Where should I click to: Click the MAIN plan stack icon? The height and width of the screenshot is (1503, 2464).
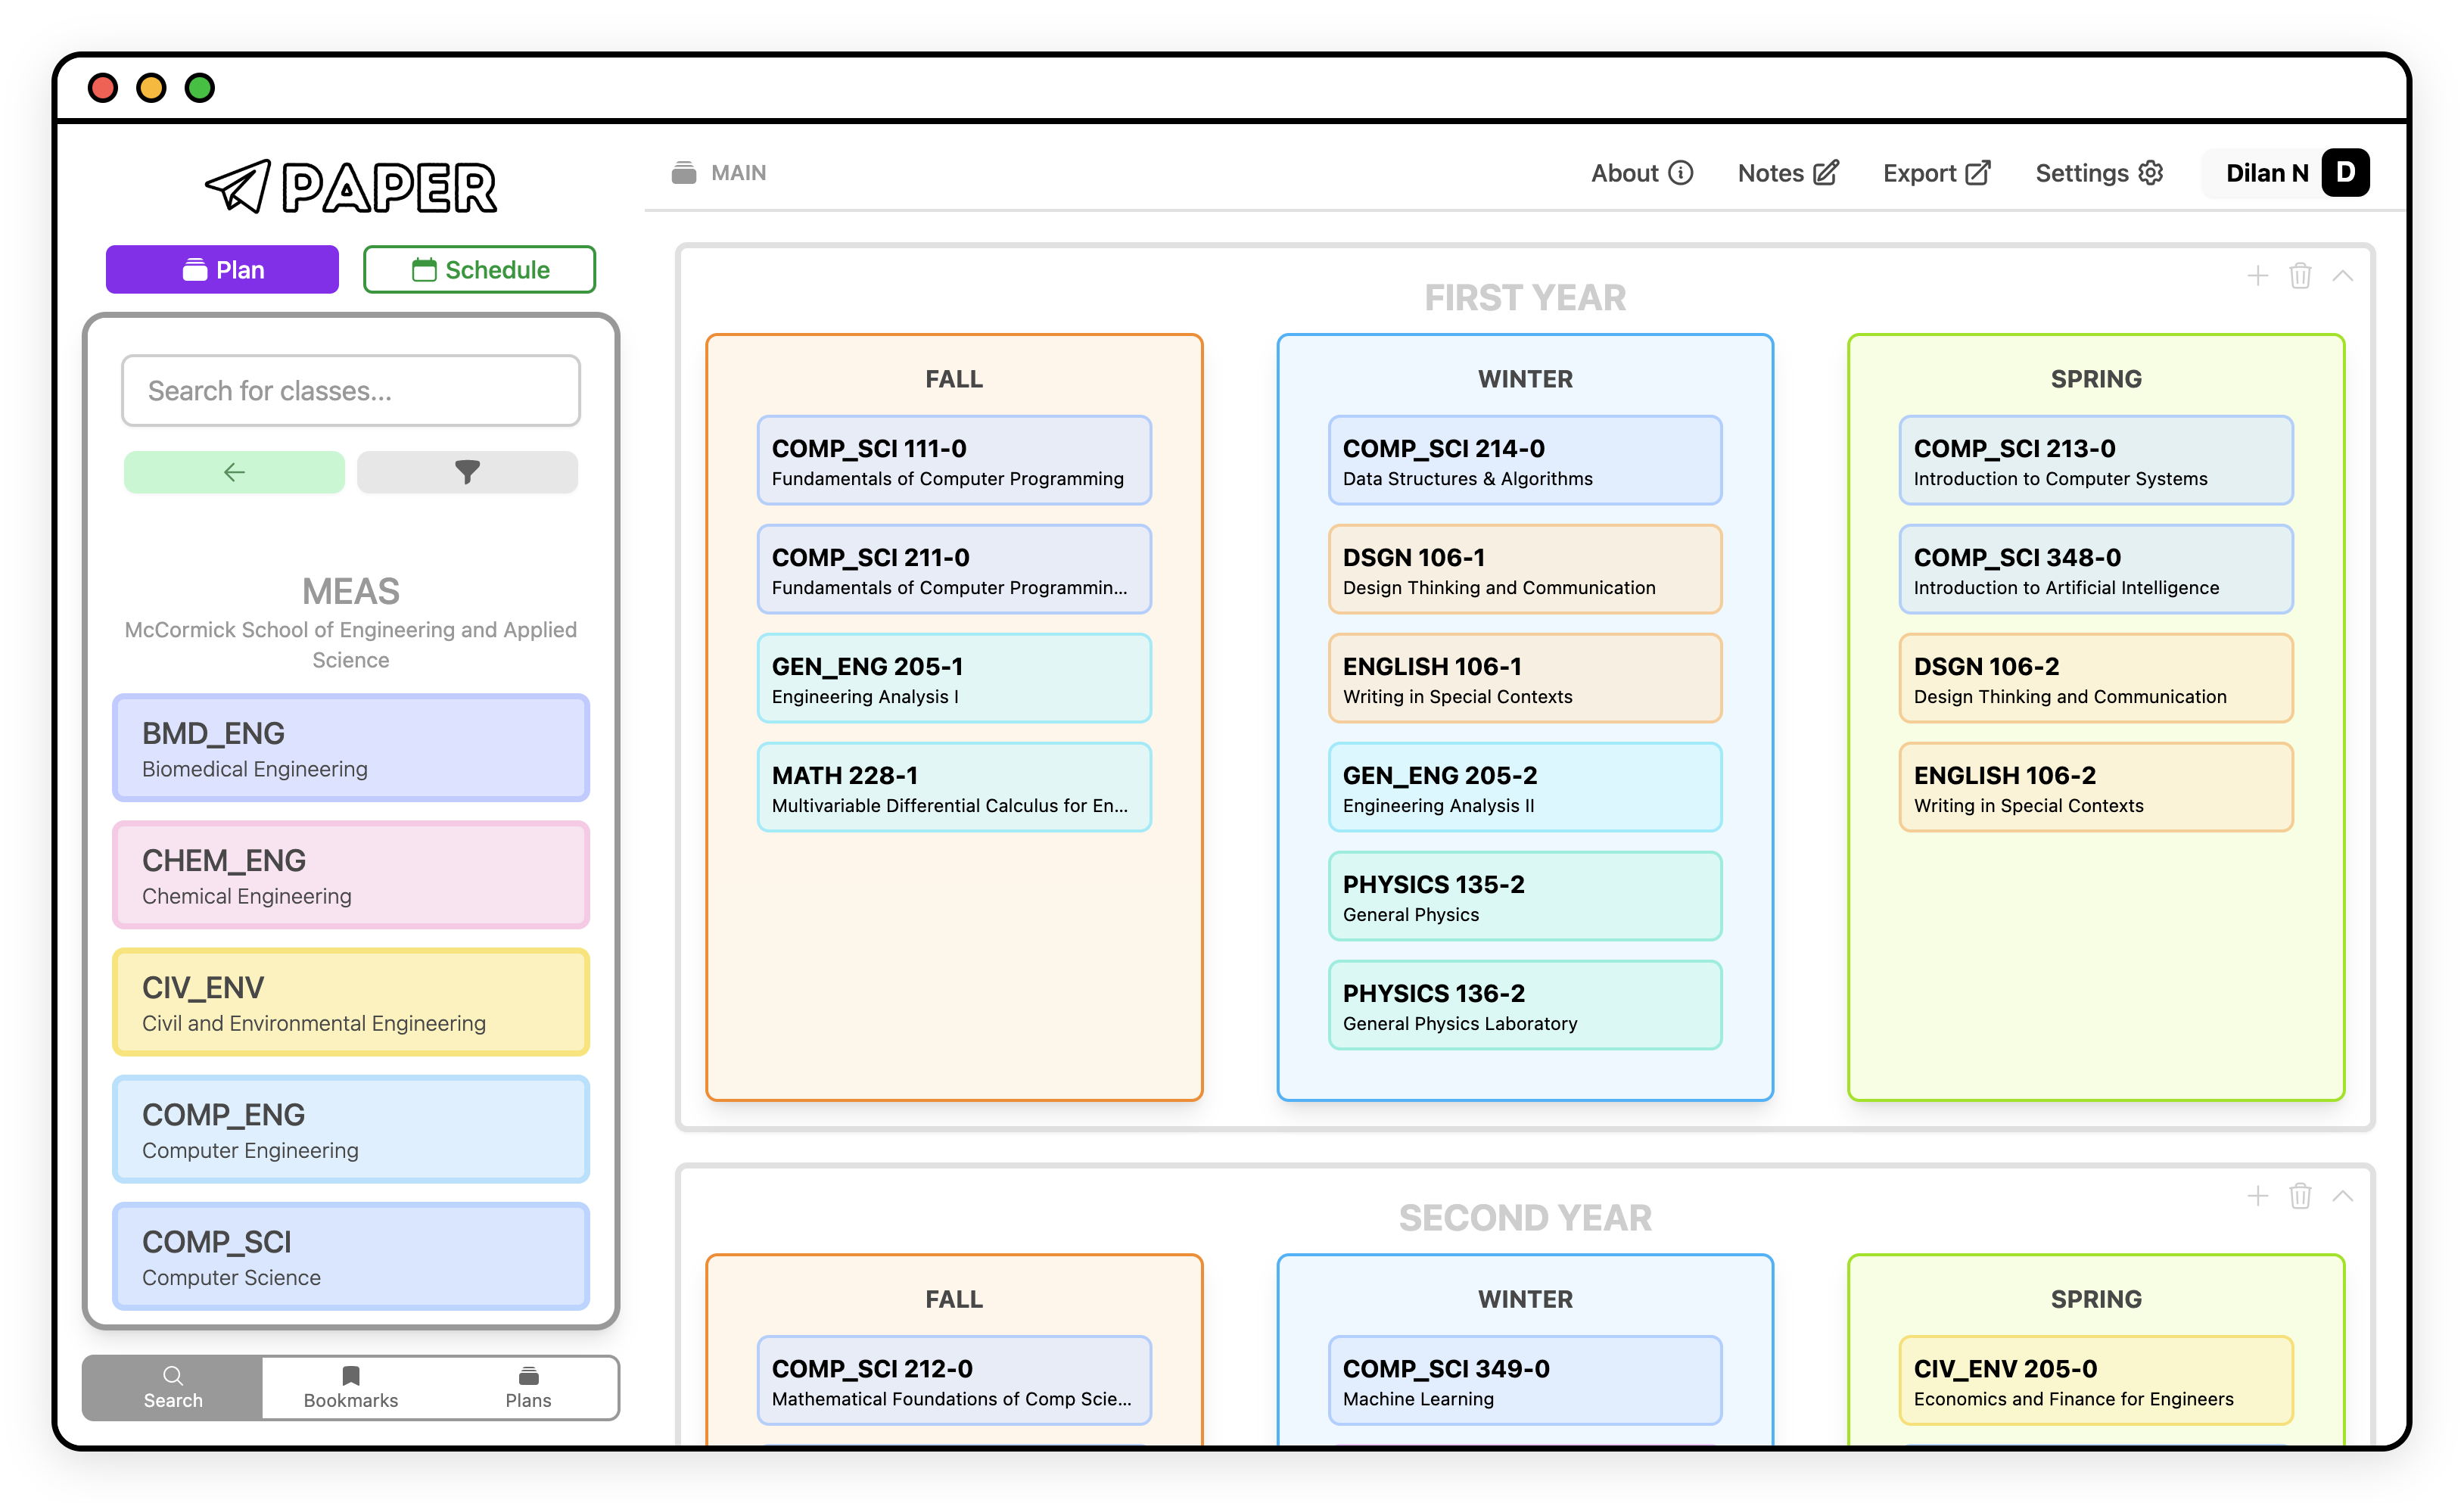point(684,173)
